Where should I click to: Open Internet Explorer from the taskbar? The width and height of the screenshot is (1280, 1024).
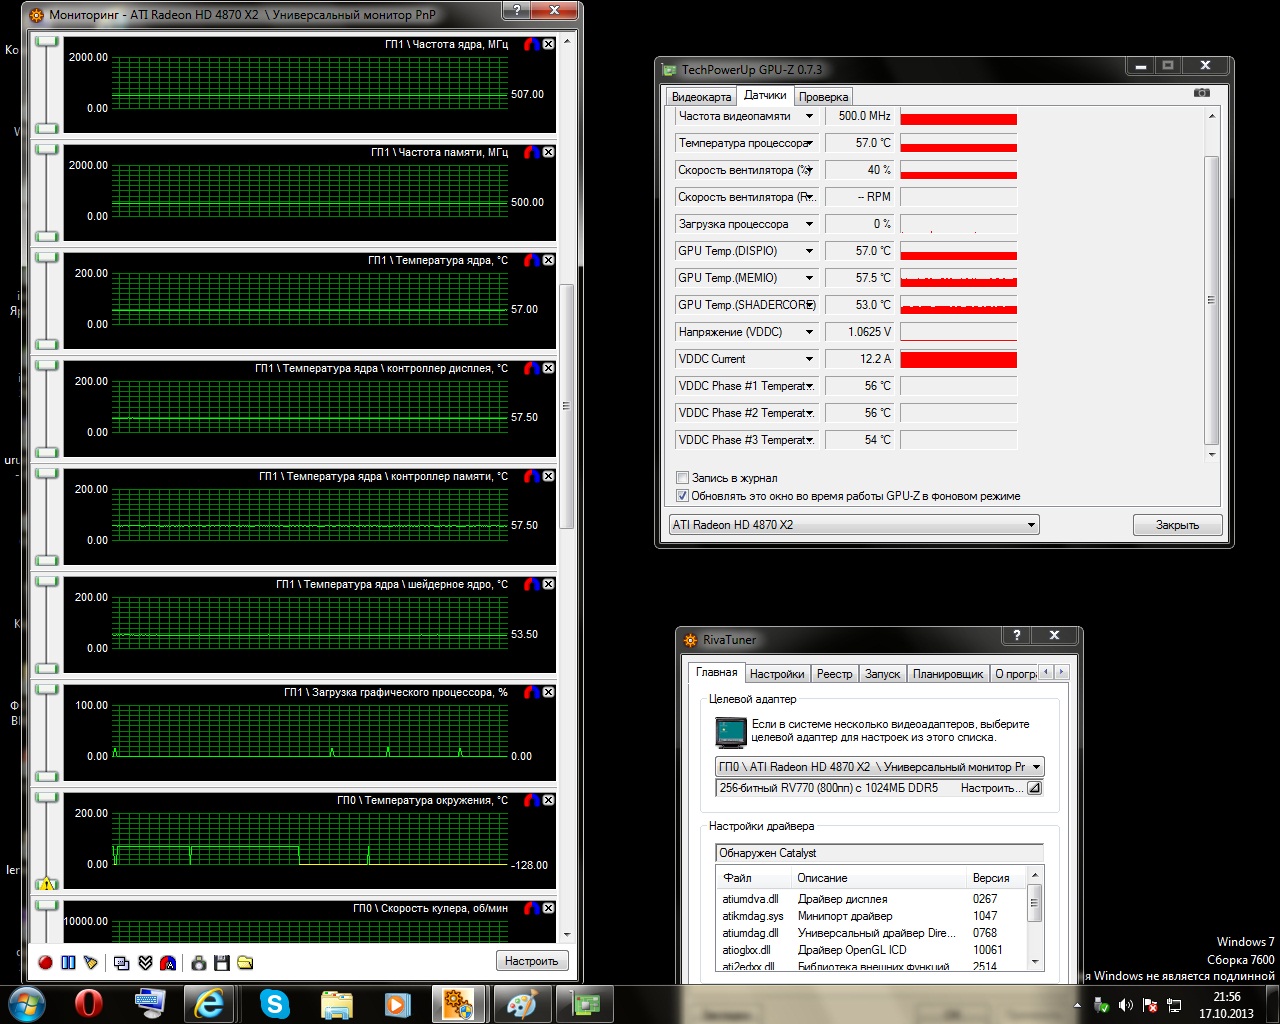point(209,1003)
